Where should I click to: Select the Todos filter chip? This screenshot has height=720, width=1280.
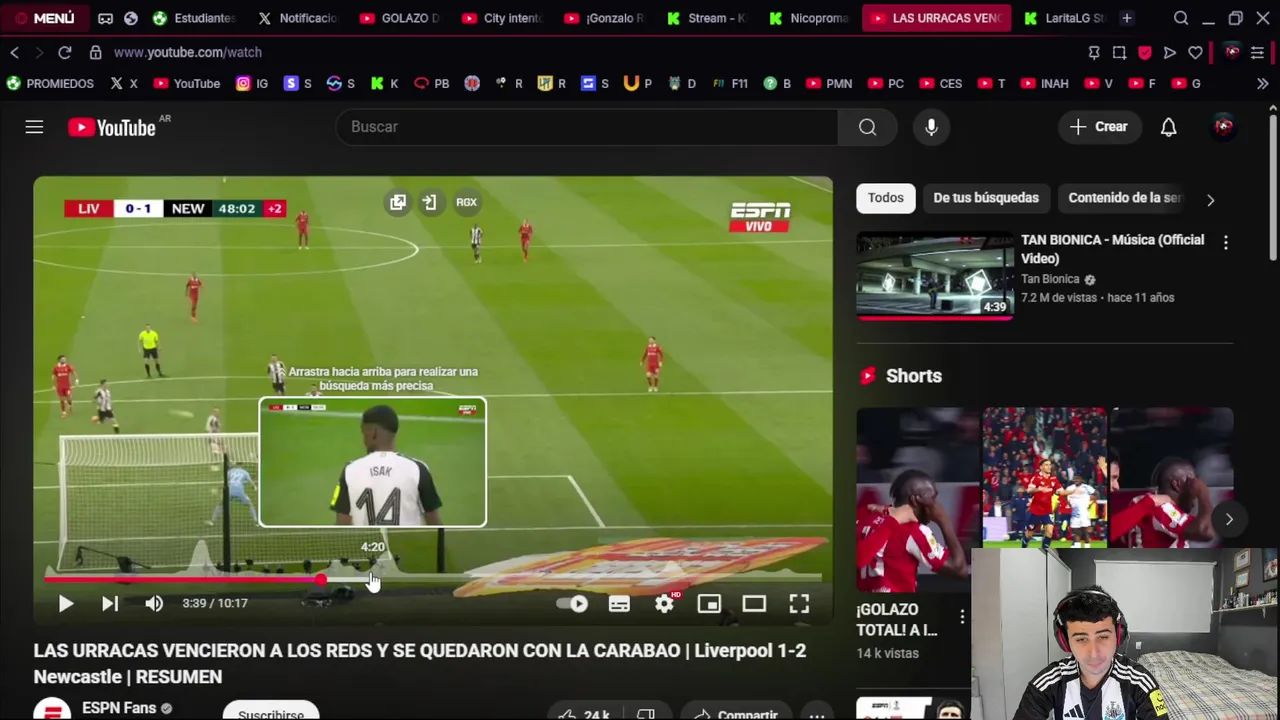coord(885,198)
